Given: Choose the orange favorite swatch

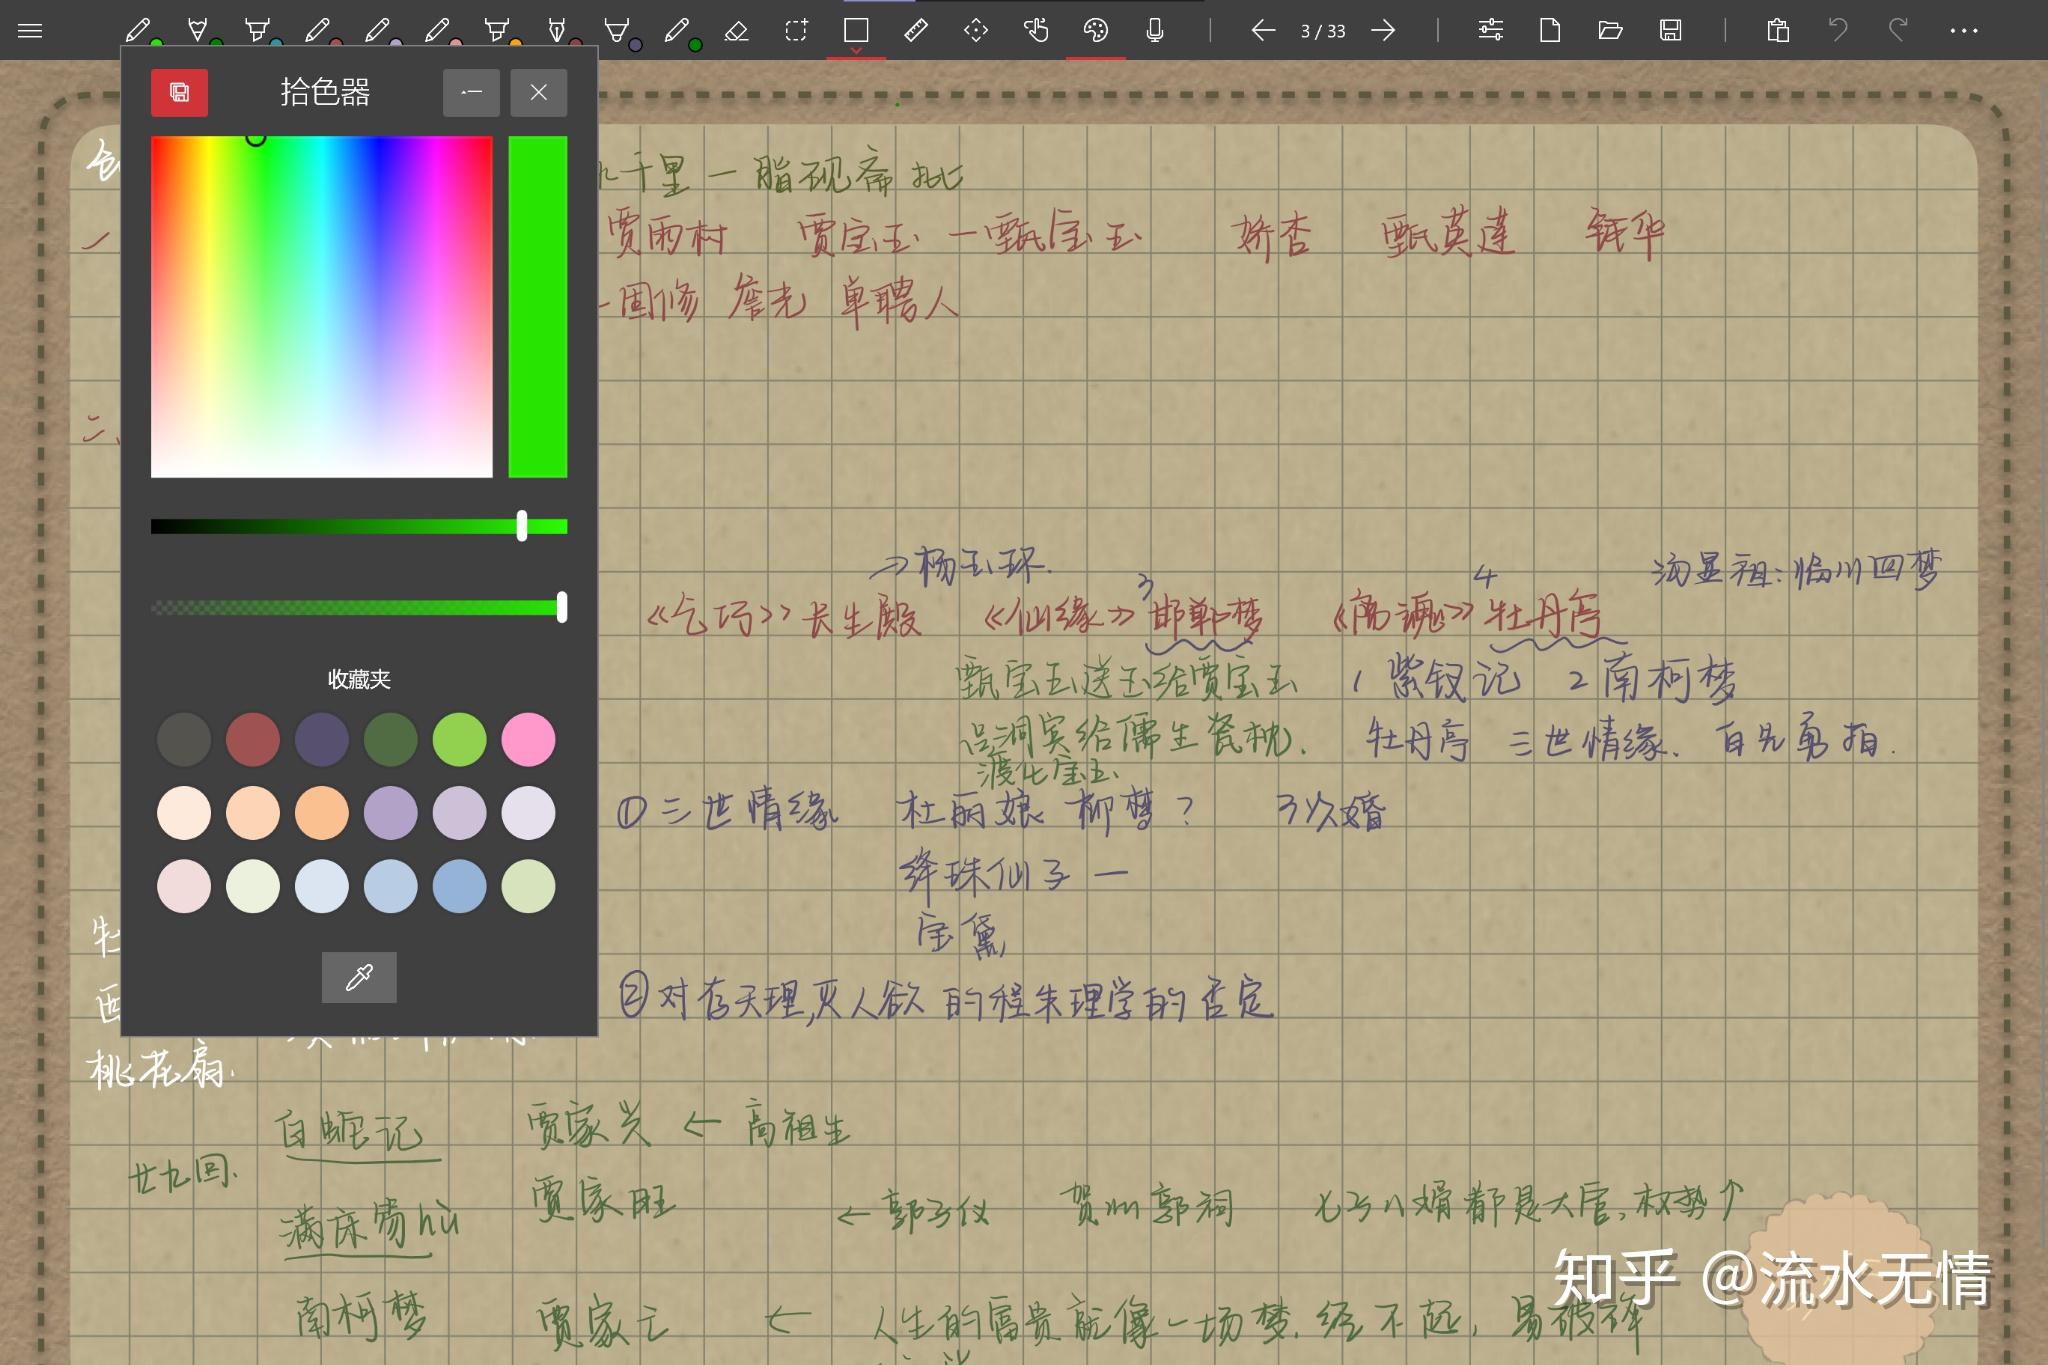Looking at the screenshot, I should pyautogui.click(x=322, y=813).
